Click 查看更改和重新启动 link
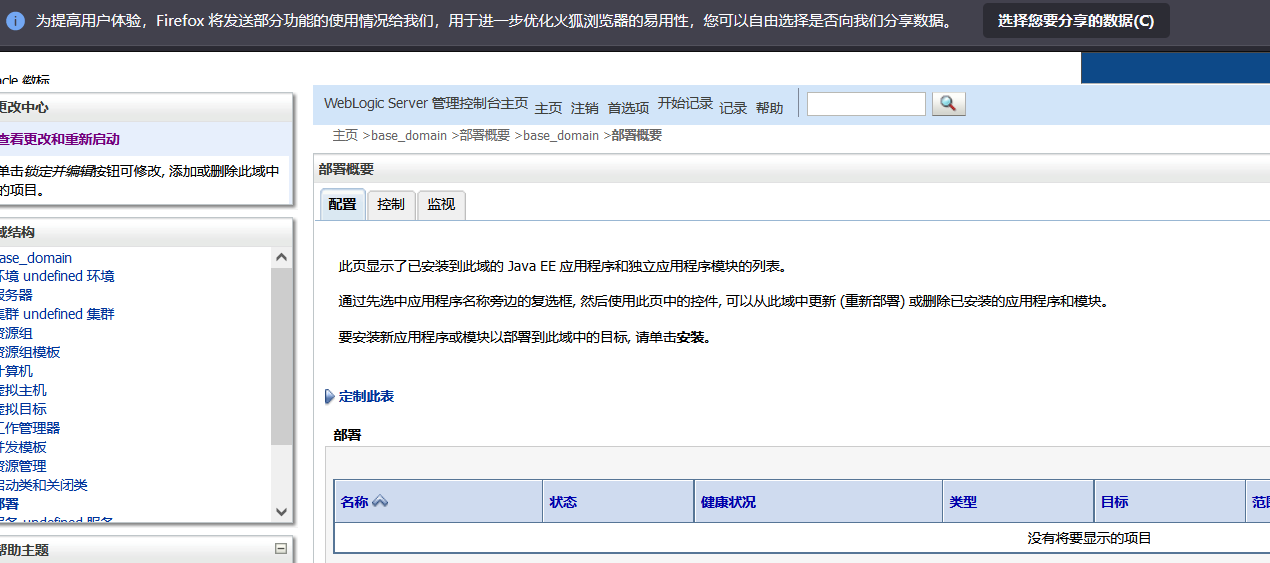 point(58,139)
